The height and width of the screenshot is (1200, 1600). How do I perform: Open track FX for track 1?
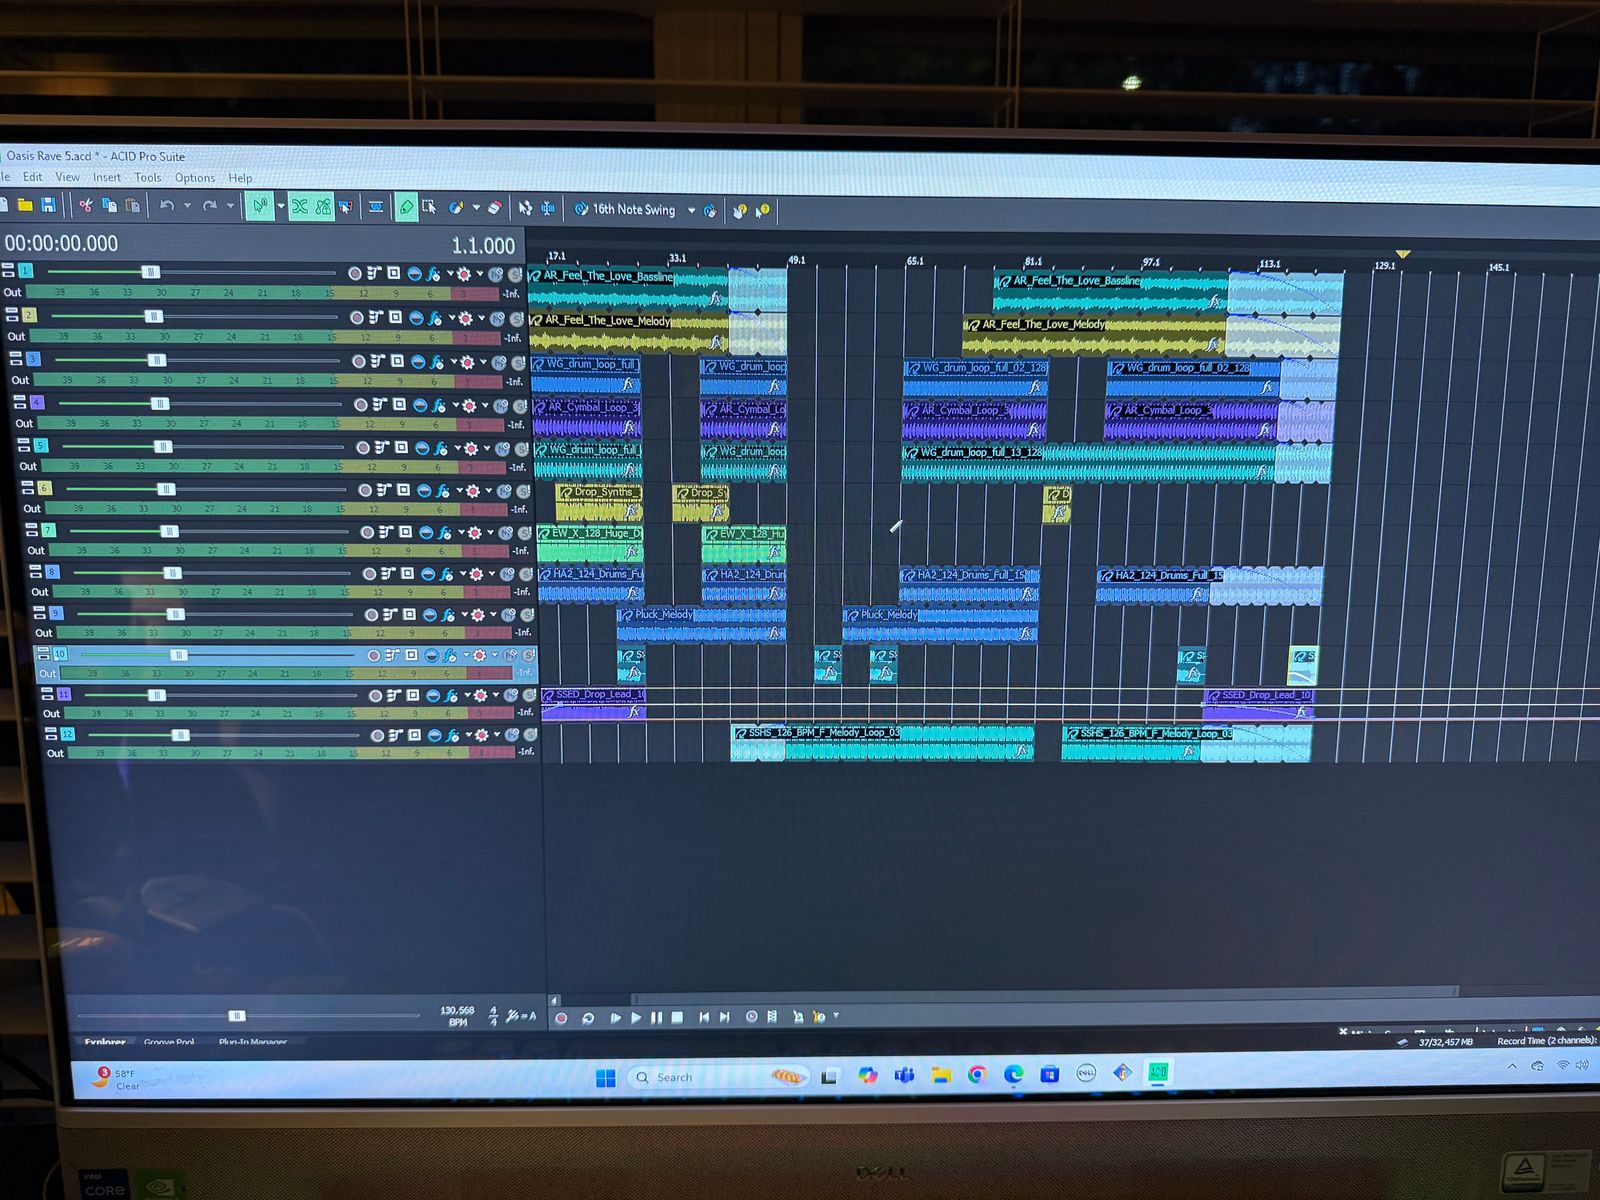(x=433, y=274)
